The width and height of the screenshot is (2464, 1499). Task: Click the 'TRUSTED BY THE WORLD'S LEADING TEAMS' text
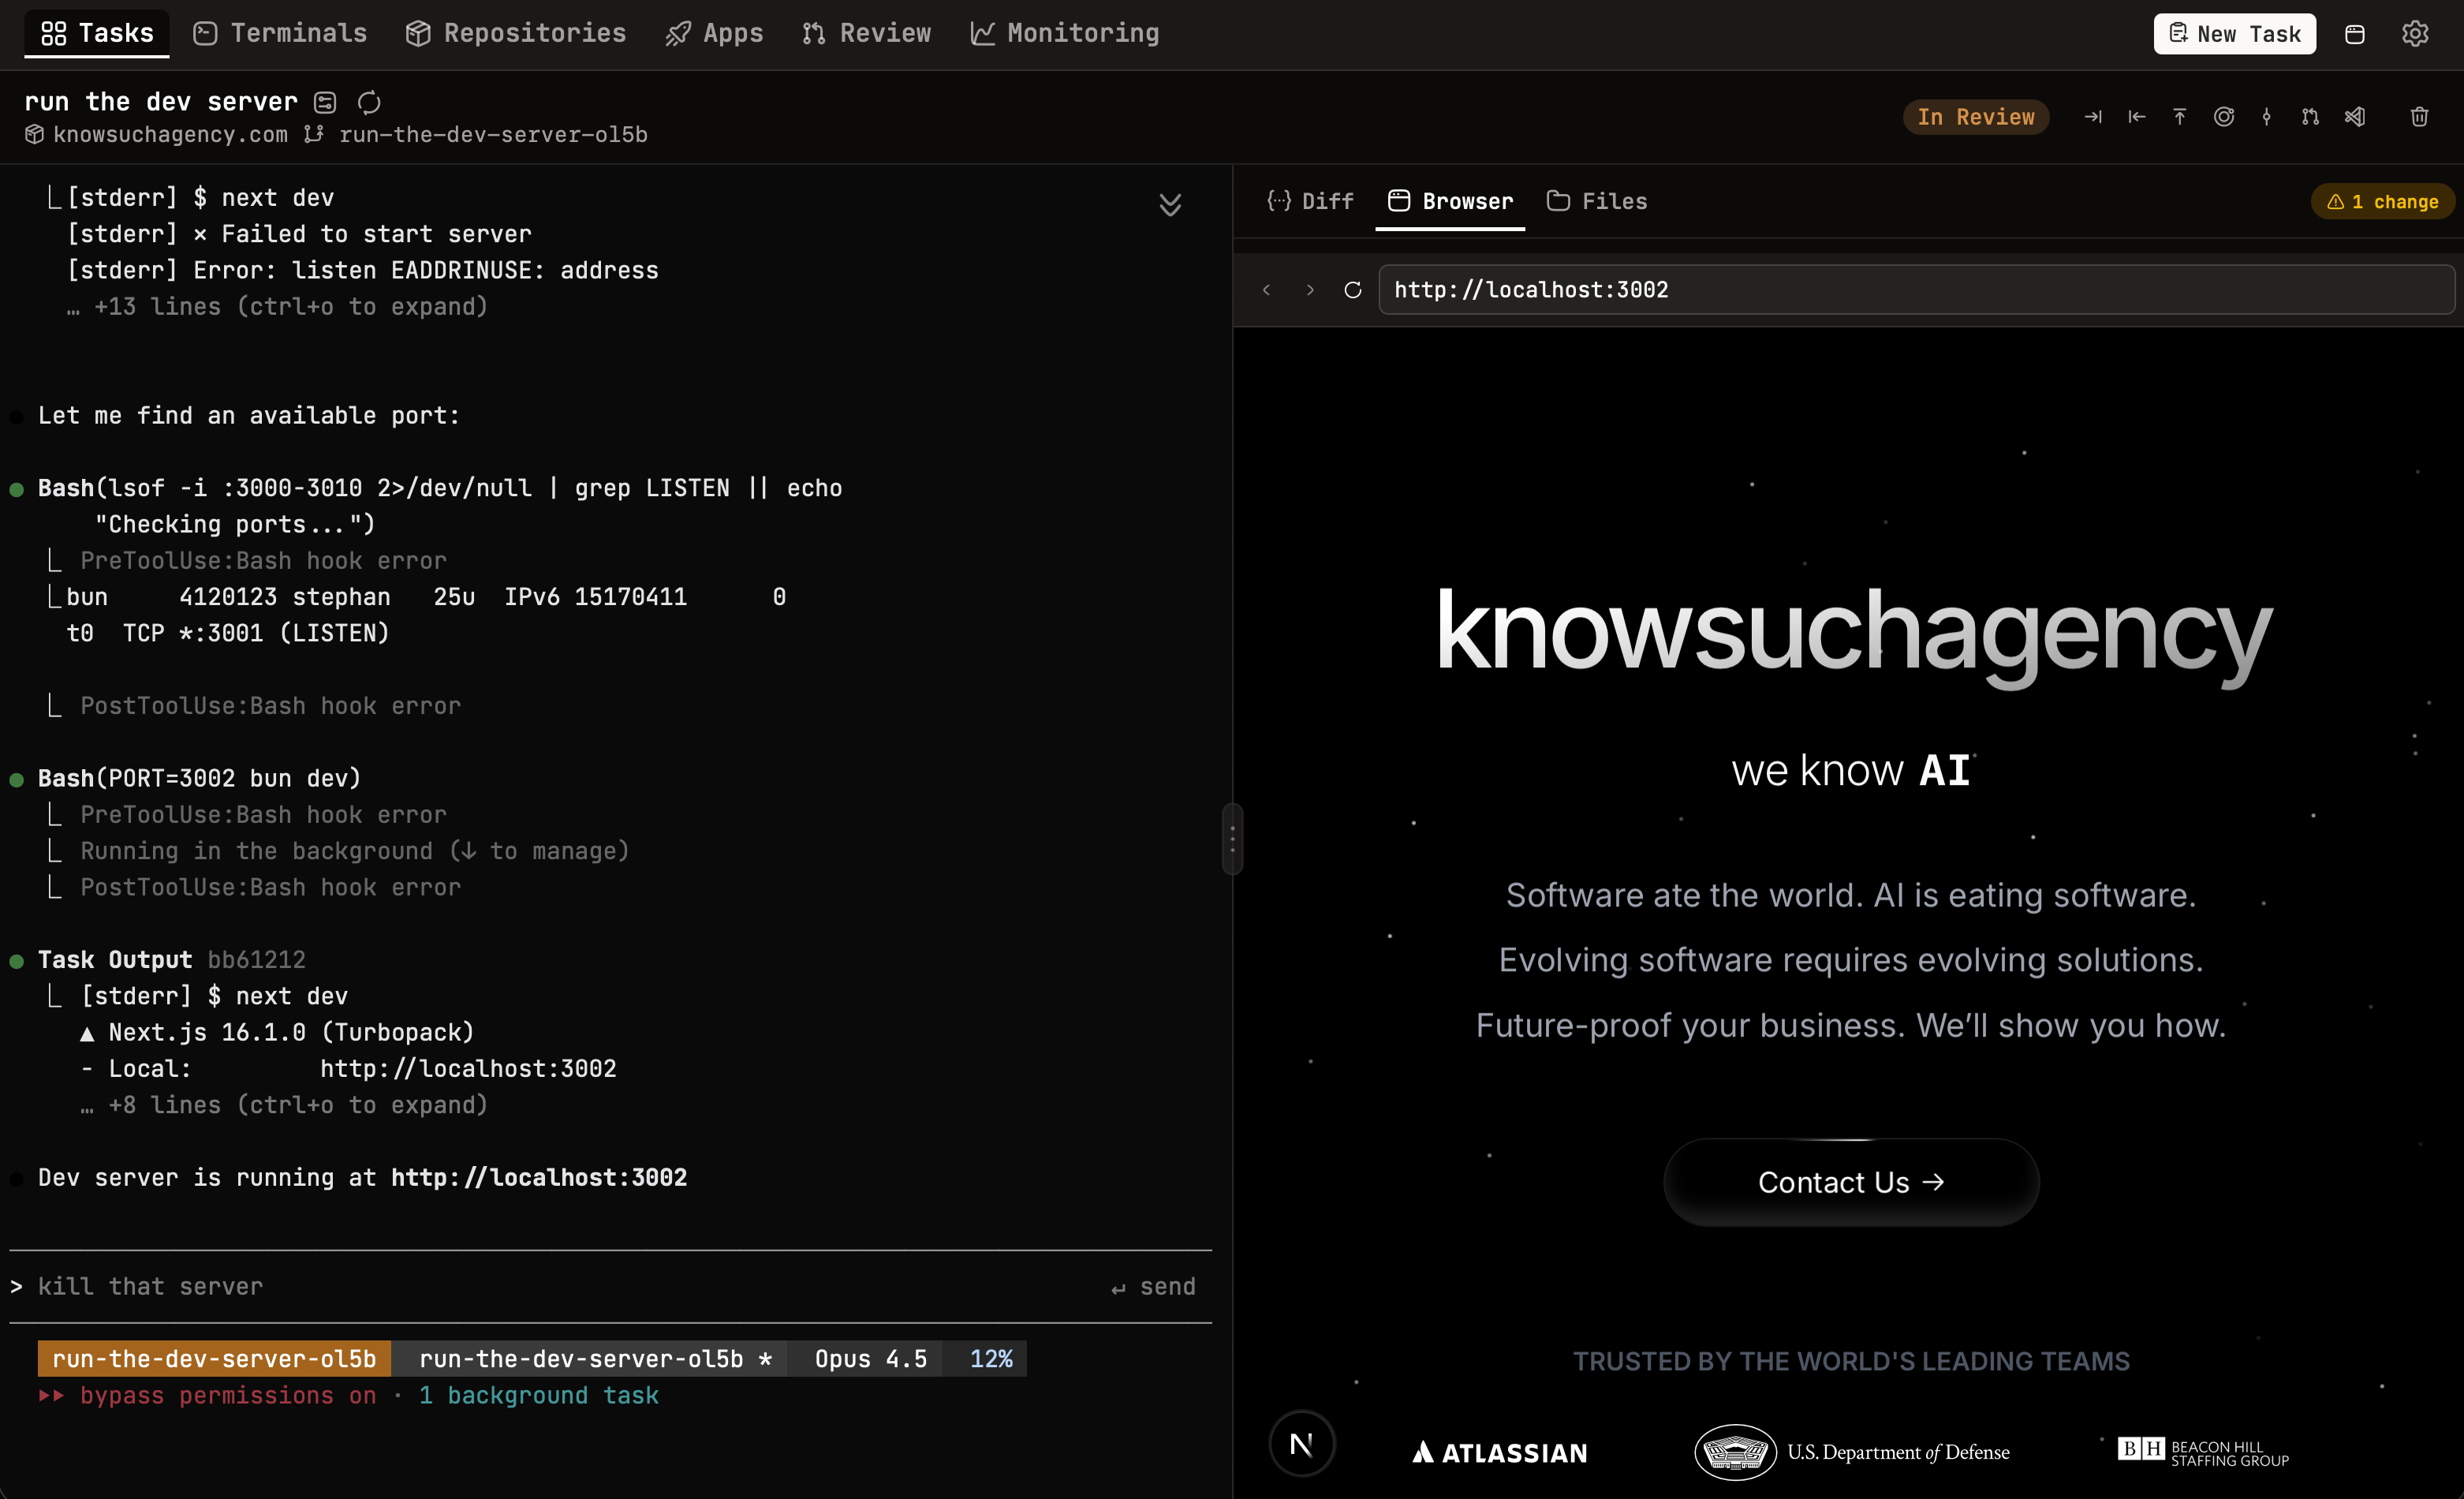pyautogui.click(x=1851, y=1361)
